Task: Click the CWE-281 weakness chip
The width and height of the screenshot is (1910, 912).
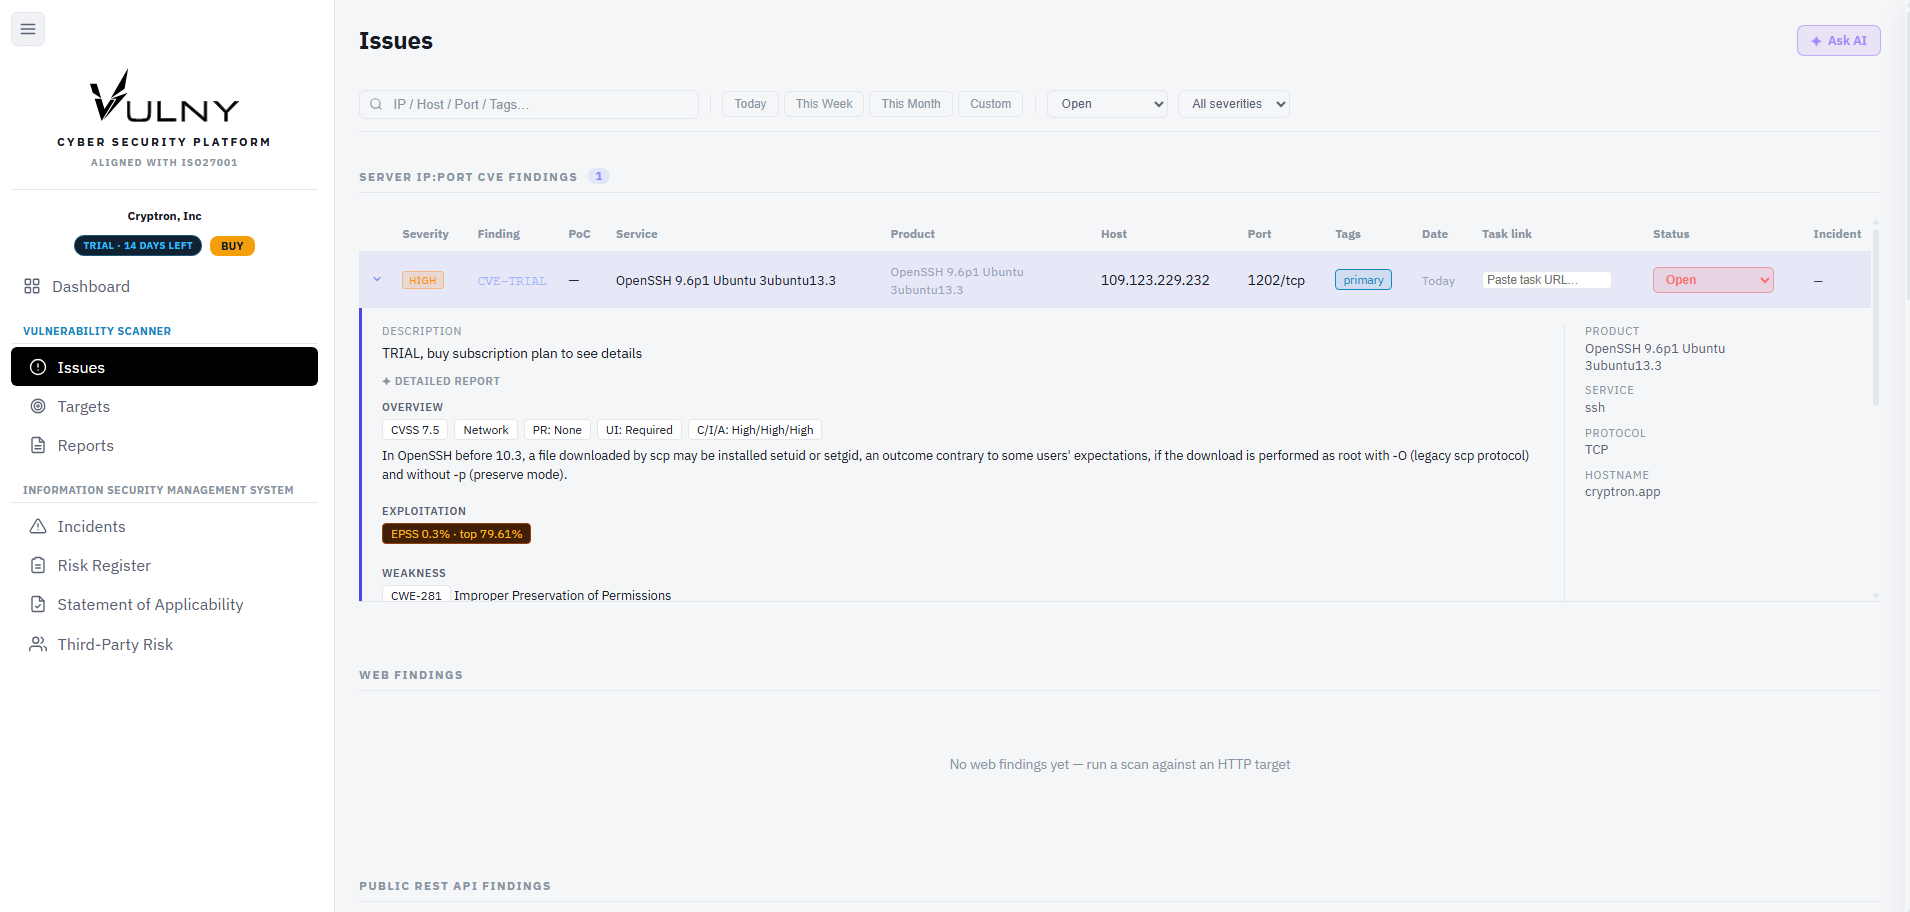Action: click(x=416, y=595)
